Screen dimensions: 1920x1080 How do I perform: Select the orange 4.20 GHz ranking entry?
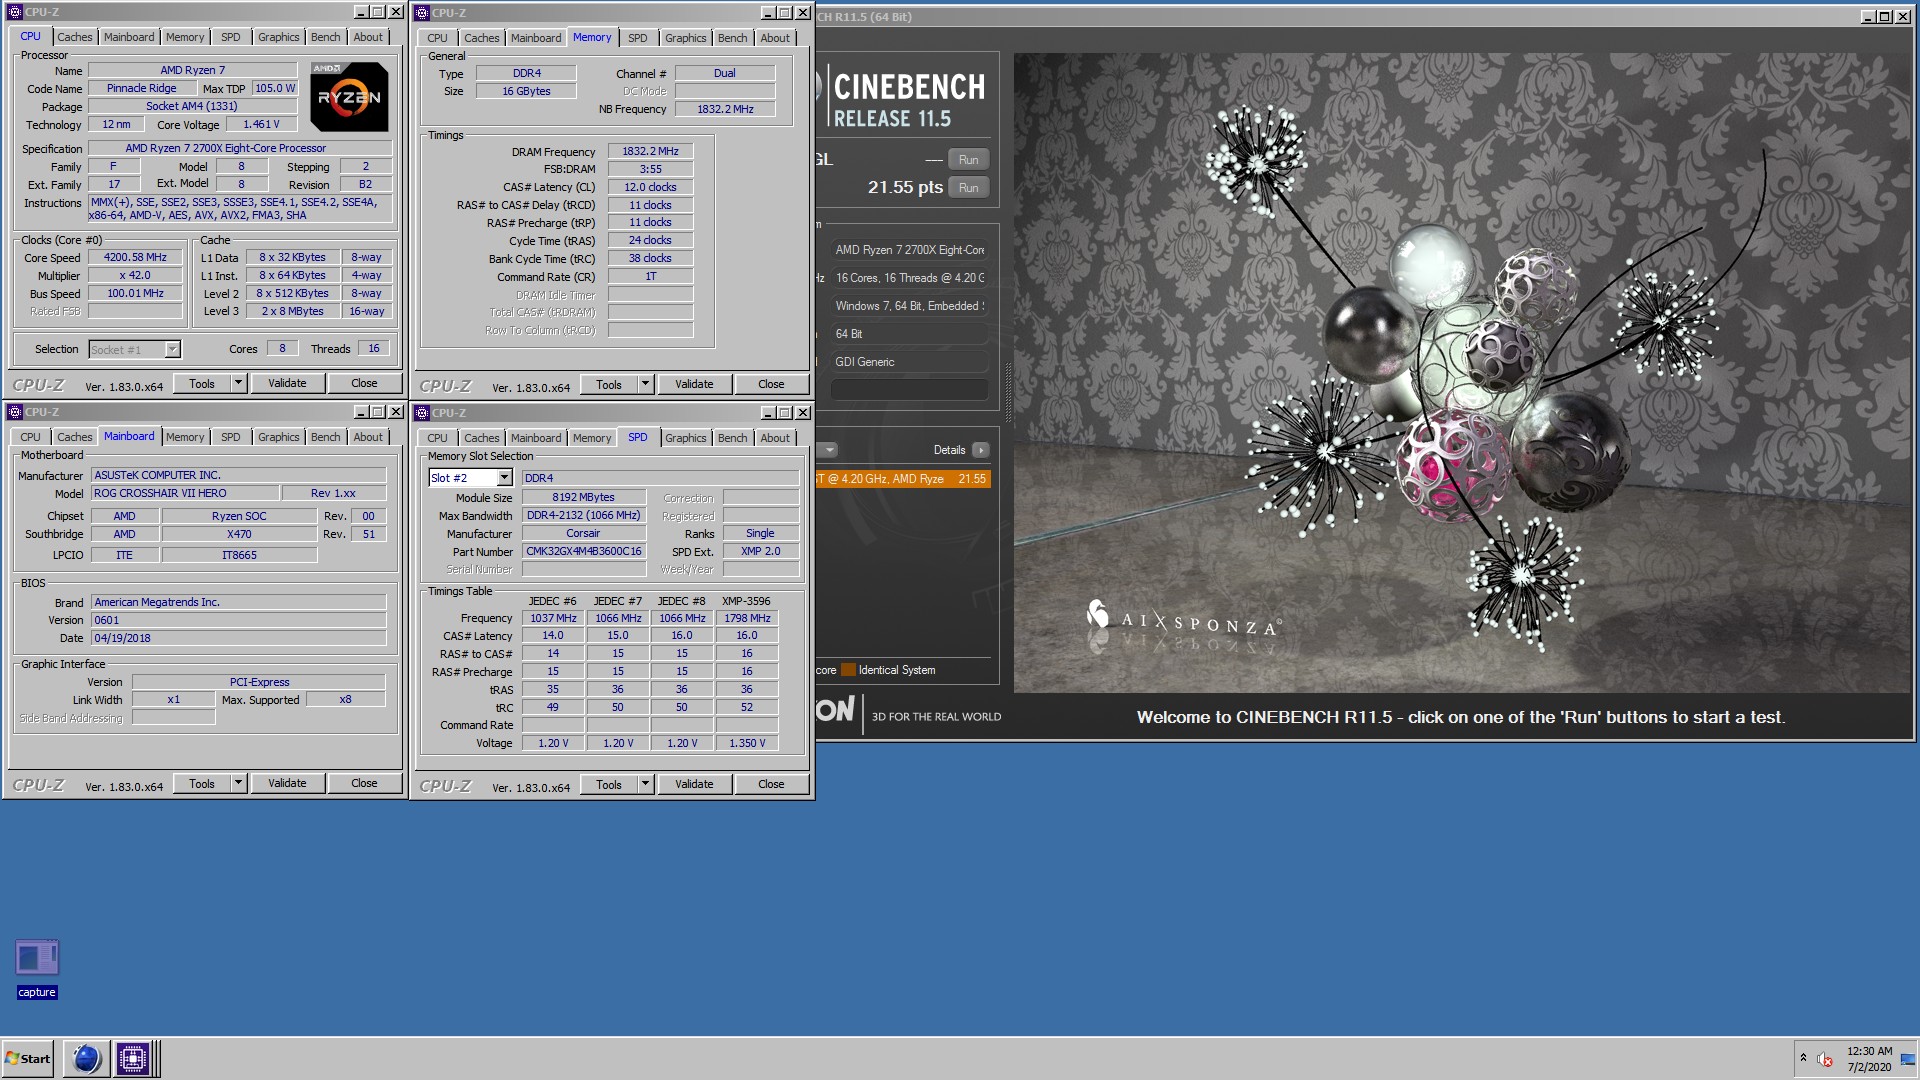tap(904, 479)
